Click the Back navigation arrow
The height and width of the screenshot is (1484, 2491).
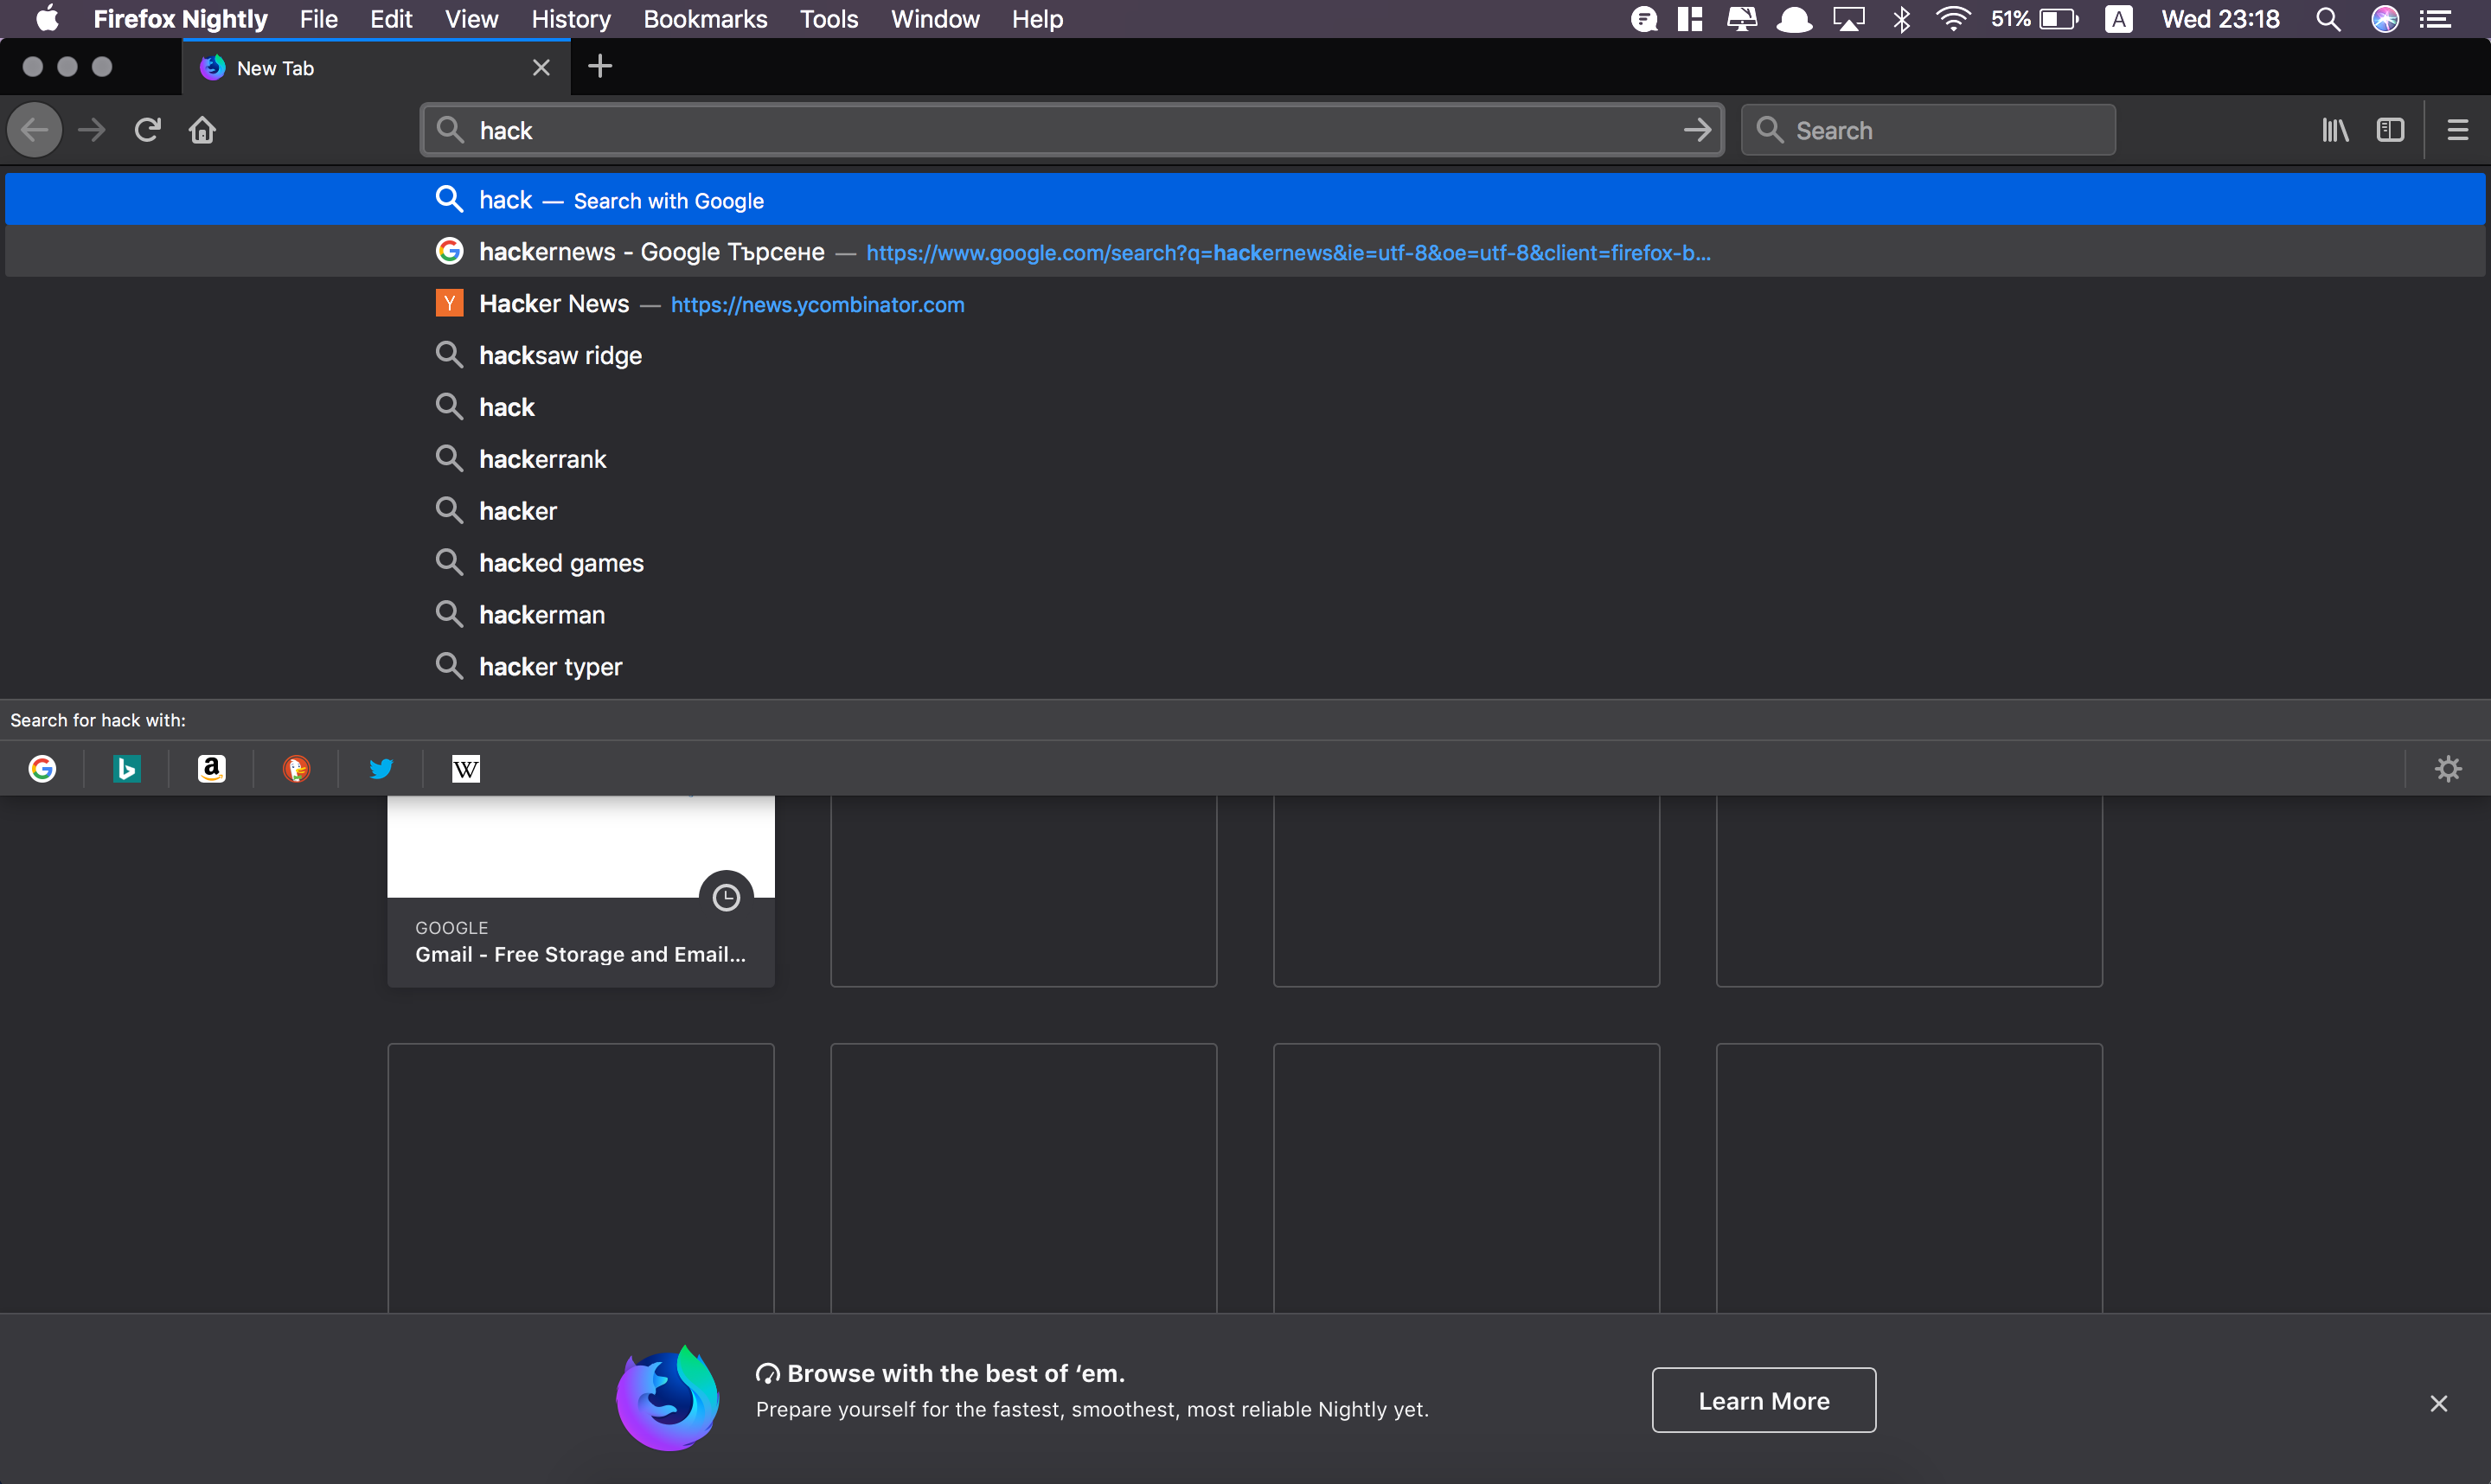[x=35, y=130]
